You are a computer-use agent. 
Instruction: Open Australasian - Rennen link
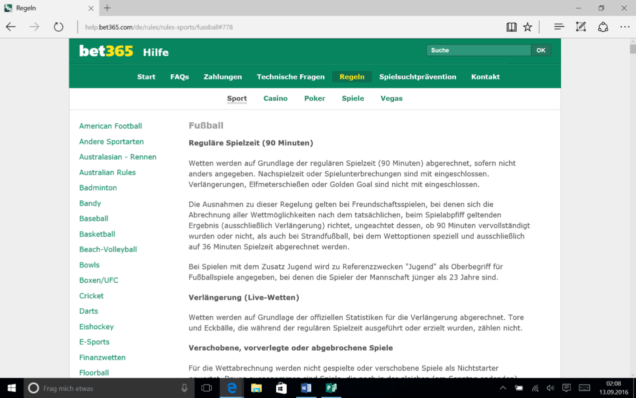click(x=118, y=157)
